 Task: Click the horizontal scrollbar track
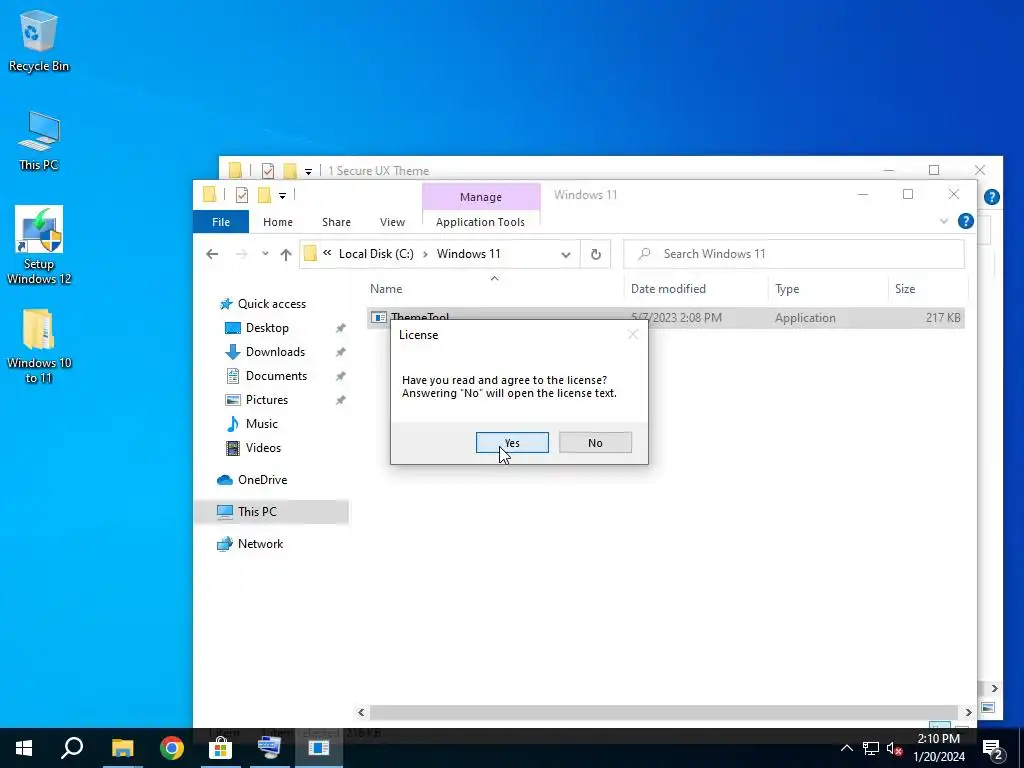(664, 712)
